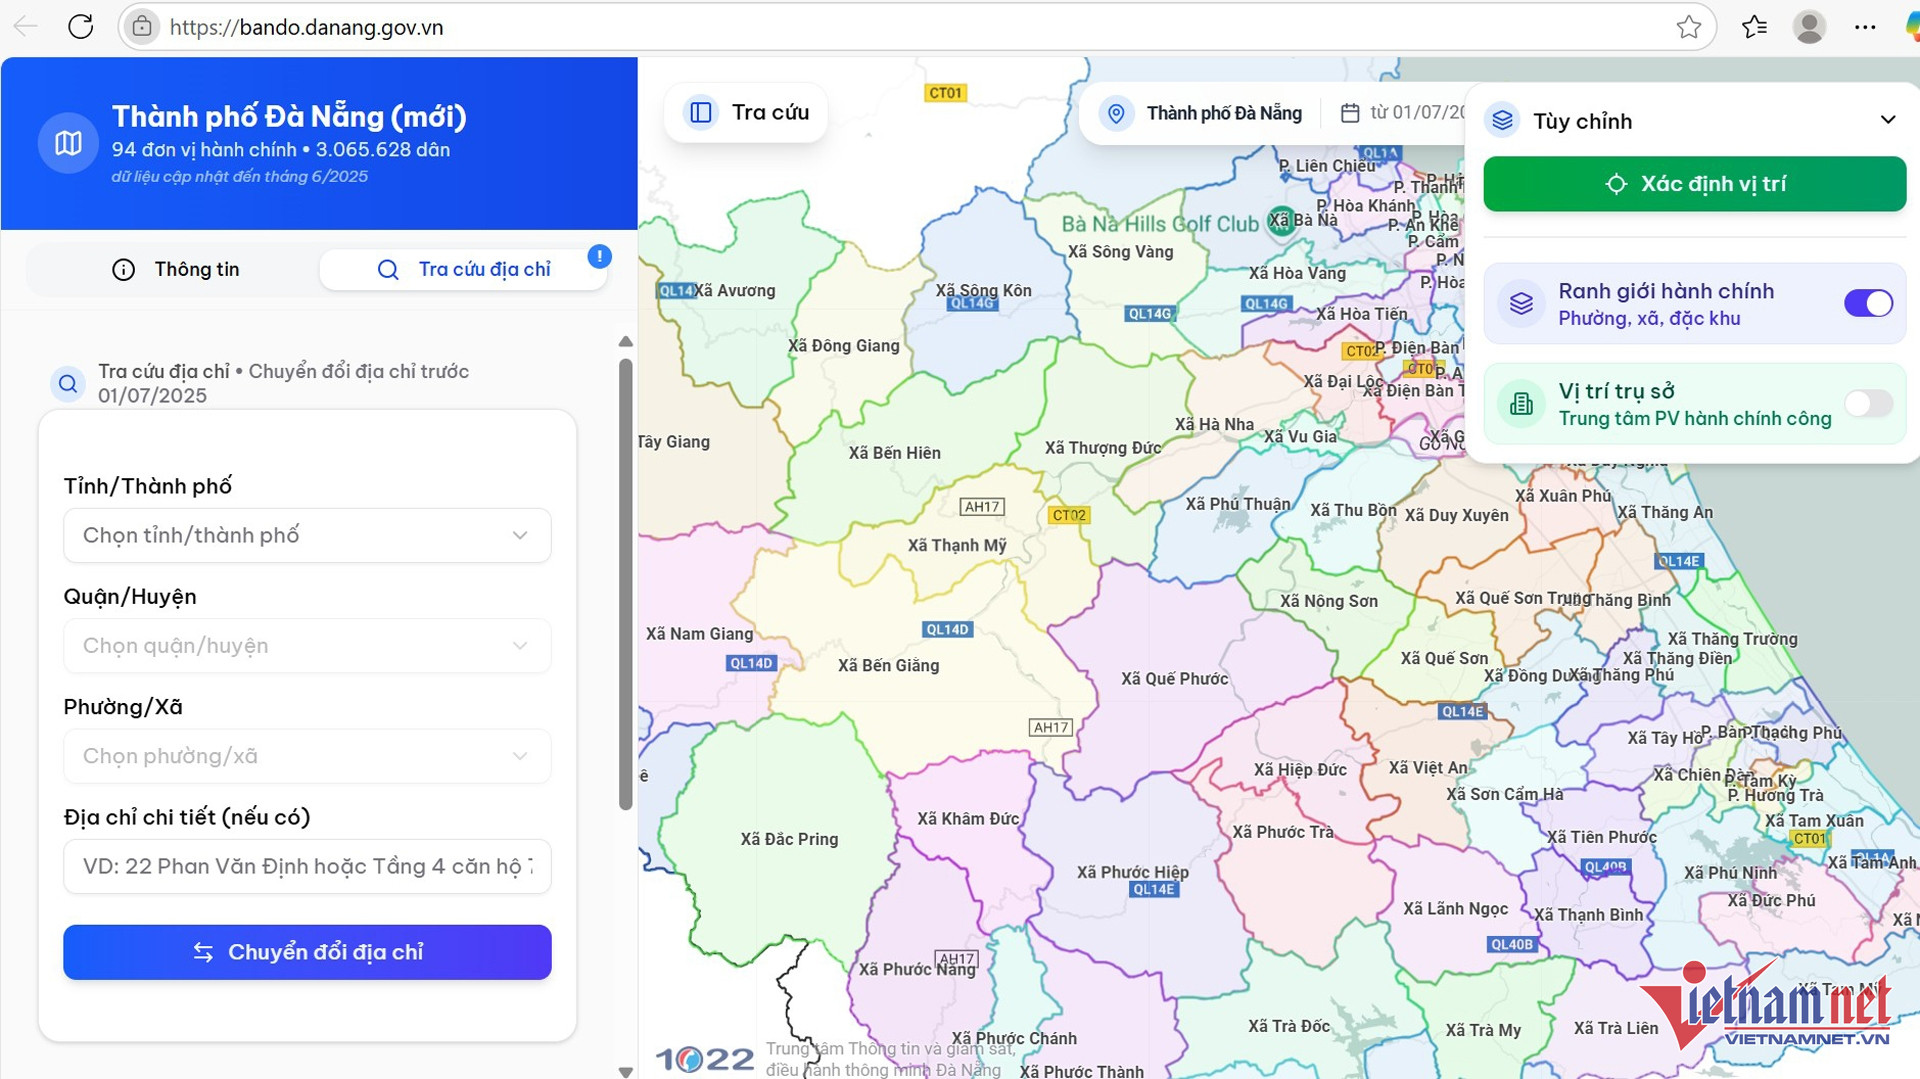Click the star icon in address bar

(1688, 27)
